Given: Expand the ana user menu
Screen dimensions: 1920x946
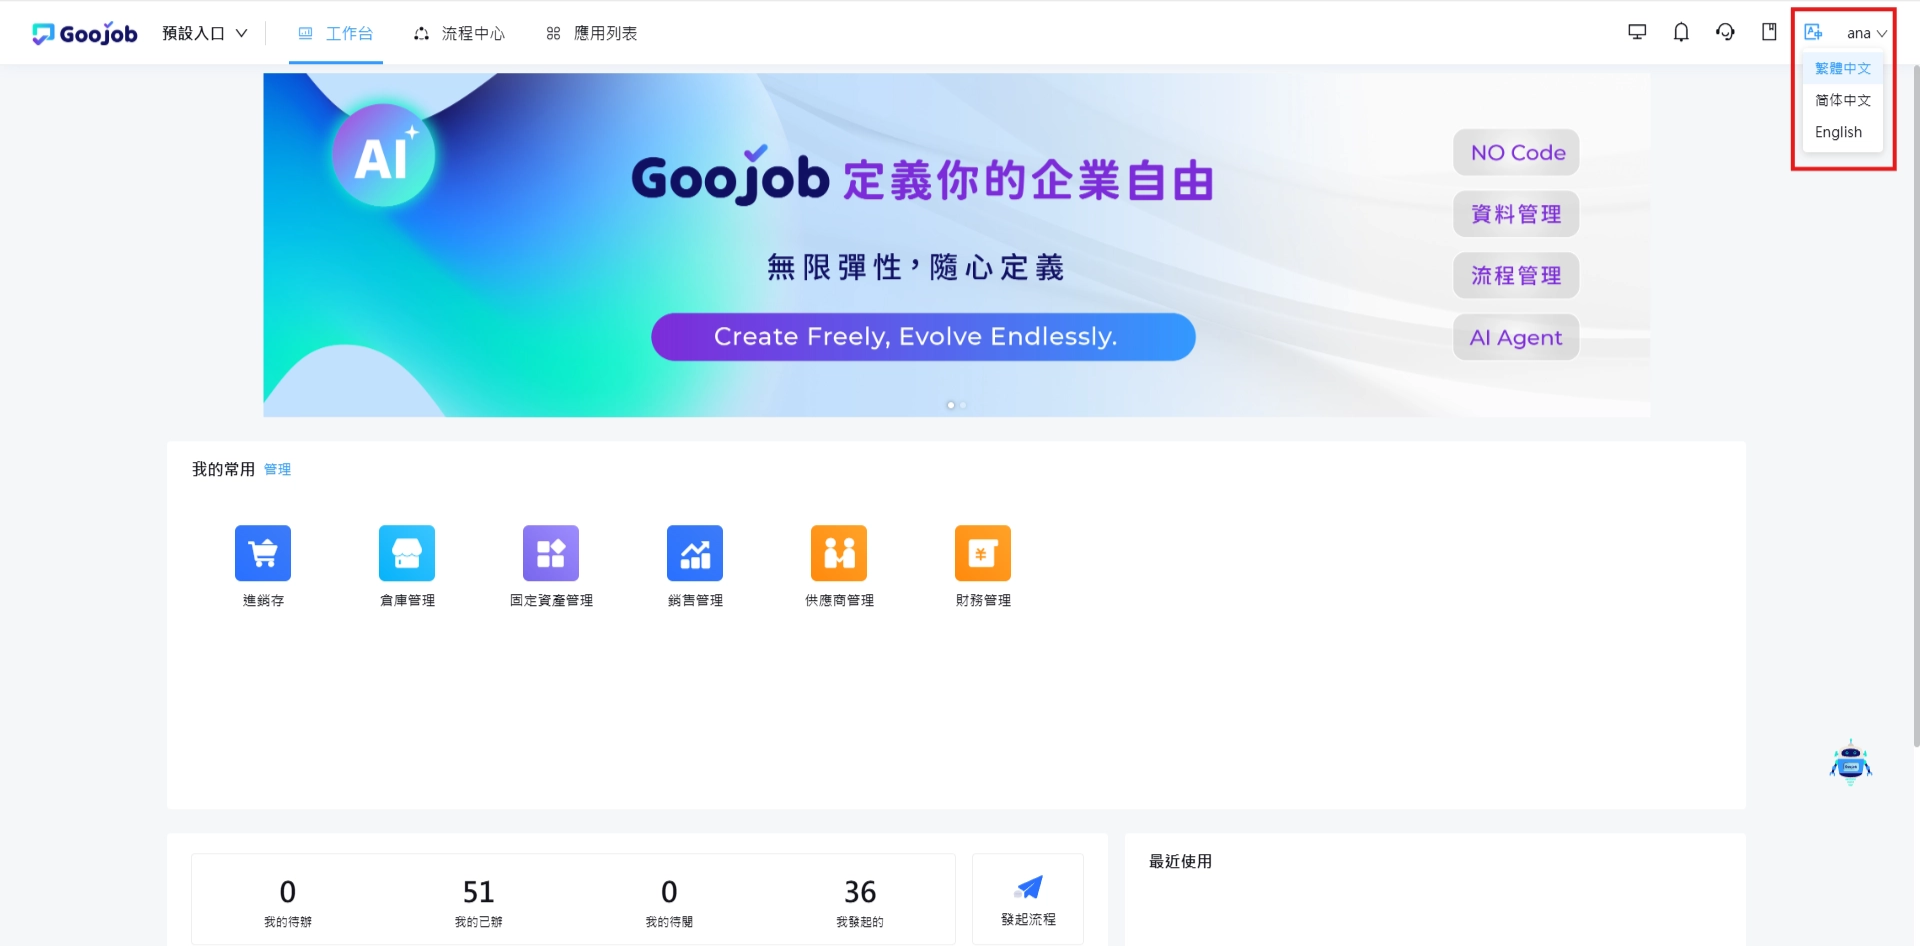Looking at the screenshot, I should coord(1866,33).
